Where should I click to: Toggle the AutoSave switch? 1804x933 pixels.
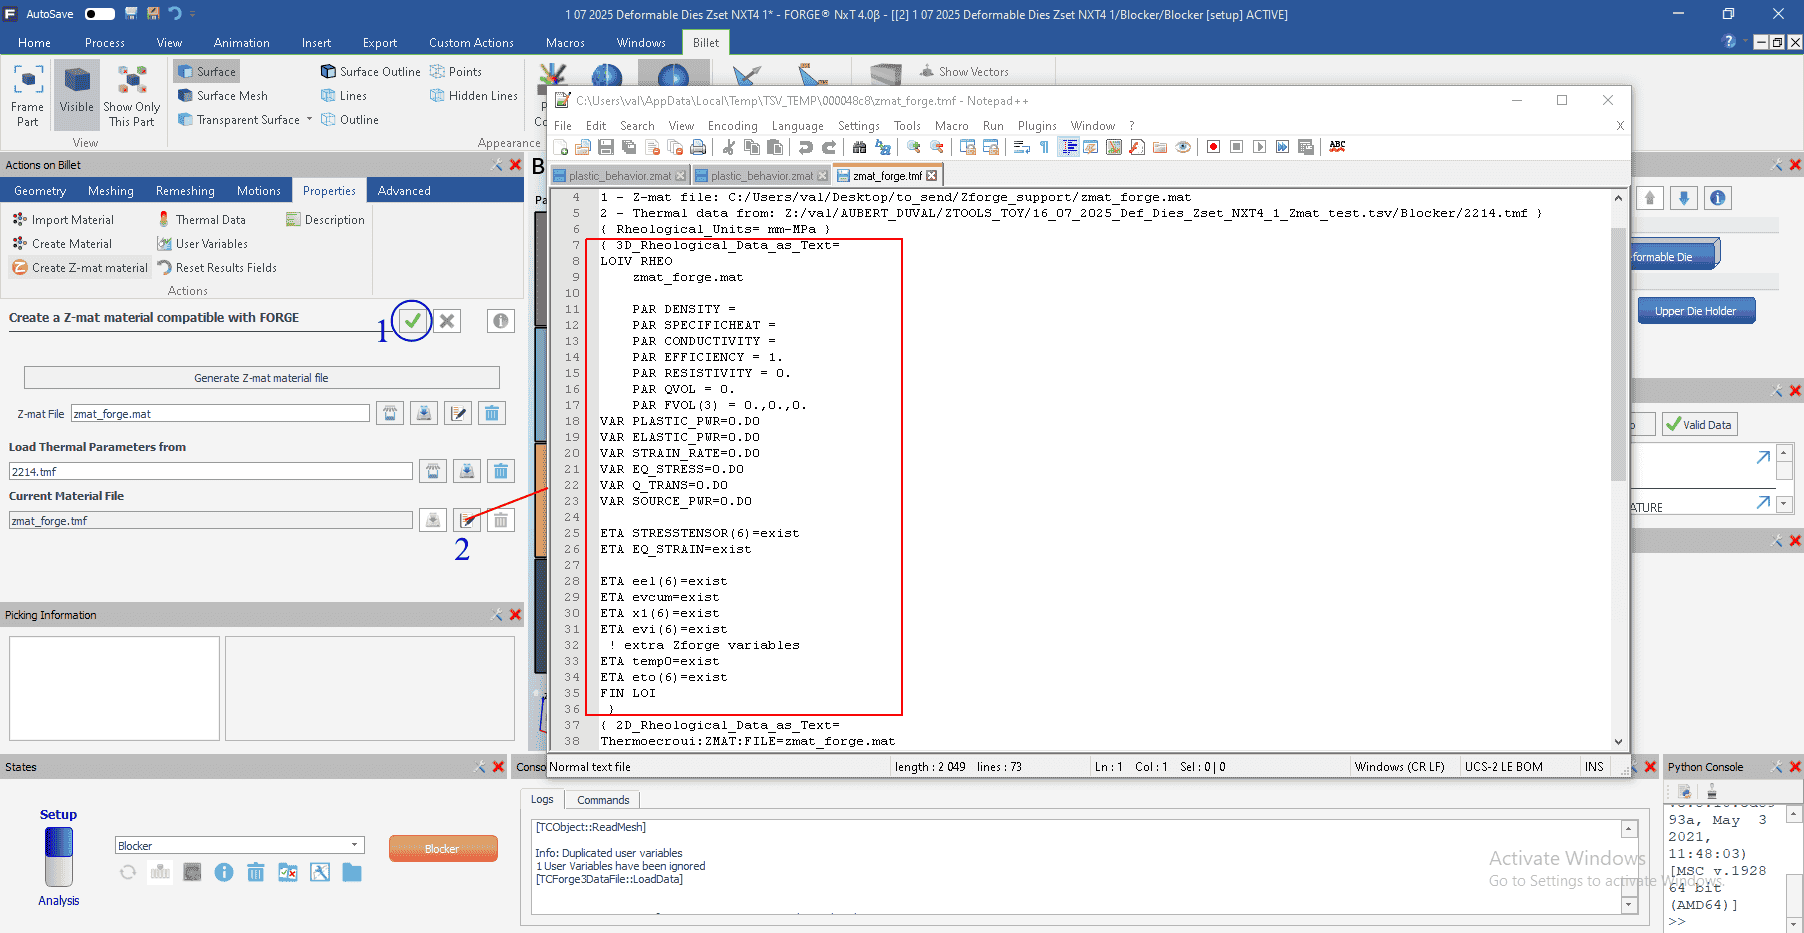pyautogui.click(x=99, y=14)
